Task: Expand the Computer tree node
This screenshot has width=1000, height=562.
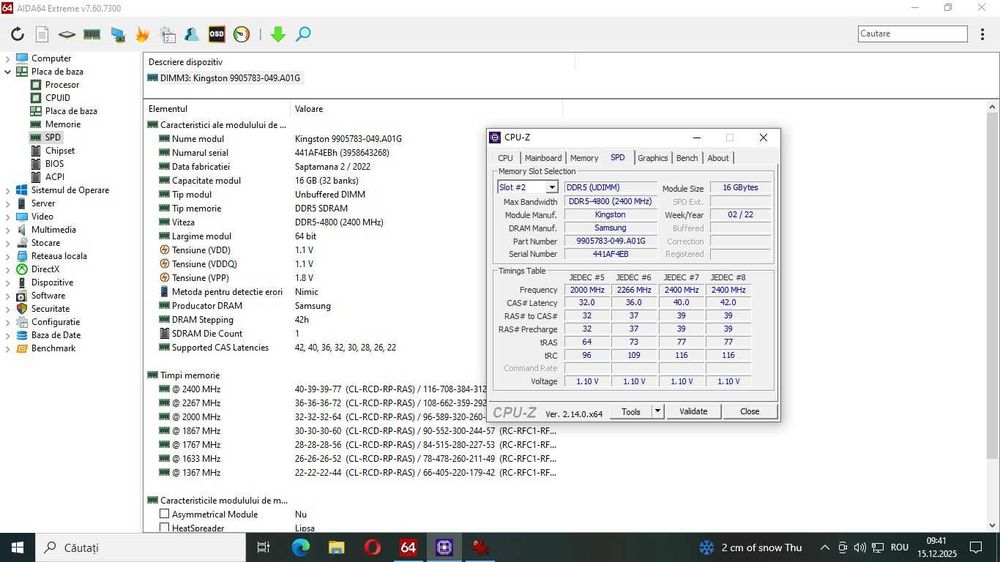Action: tap(8, 58)
